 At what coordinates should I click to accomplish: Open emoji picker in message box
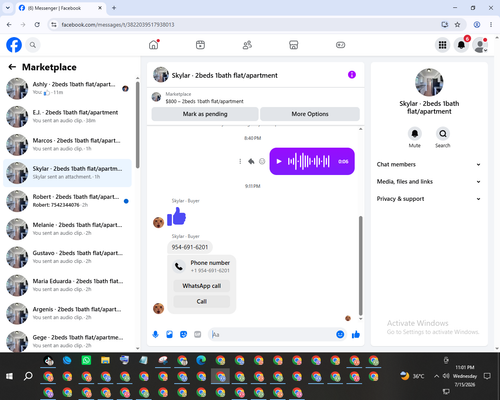tap(340, 334)
